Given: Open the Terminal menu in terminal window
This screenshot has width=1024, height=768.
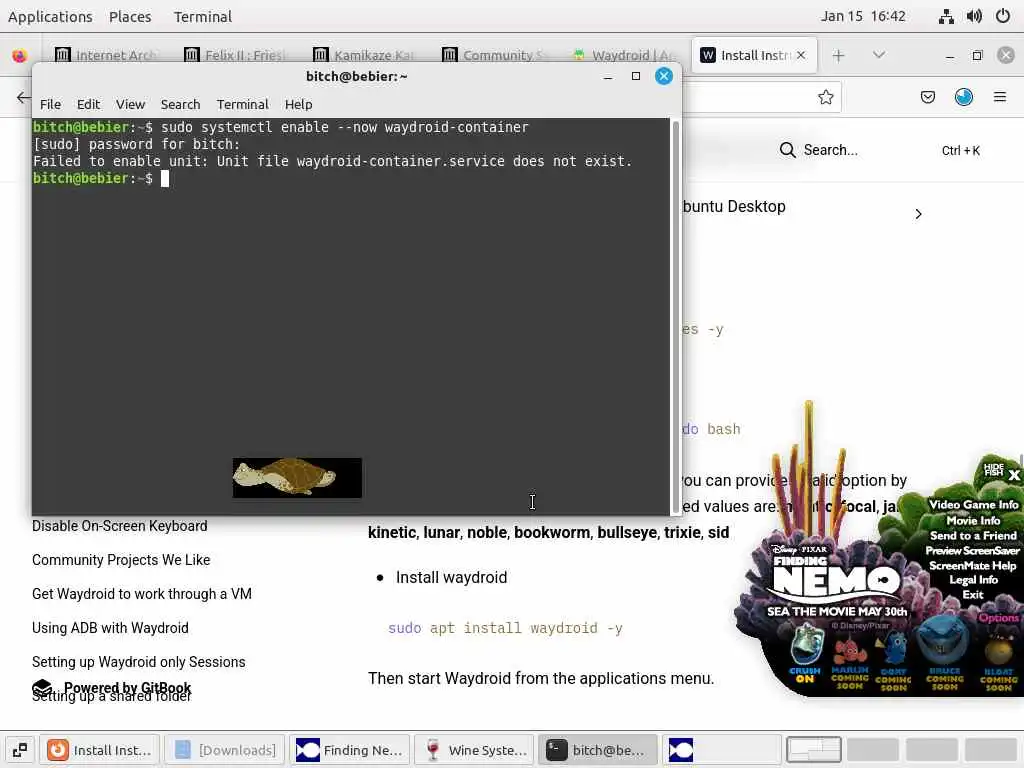Looking at the screenshot, I should pos(242,104).
